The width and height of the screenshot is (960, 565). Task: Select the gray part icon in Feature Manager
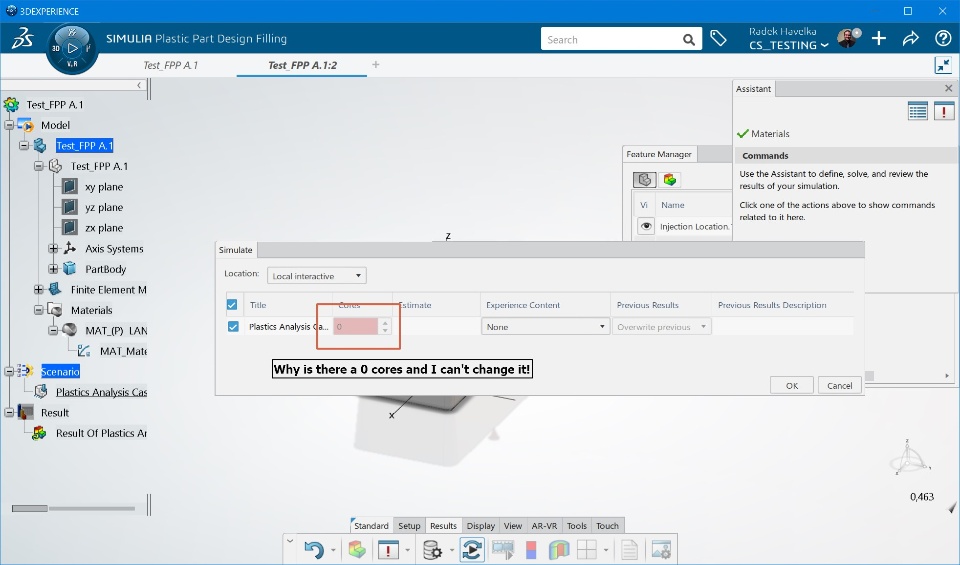click(645, 179)
